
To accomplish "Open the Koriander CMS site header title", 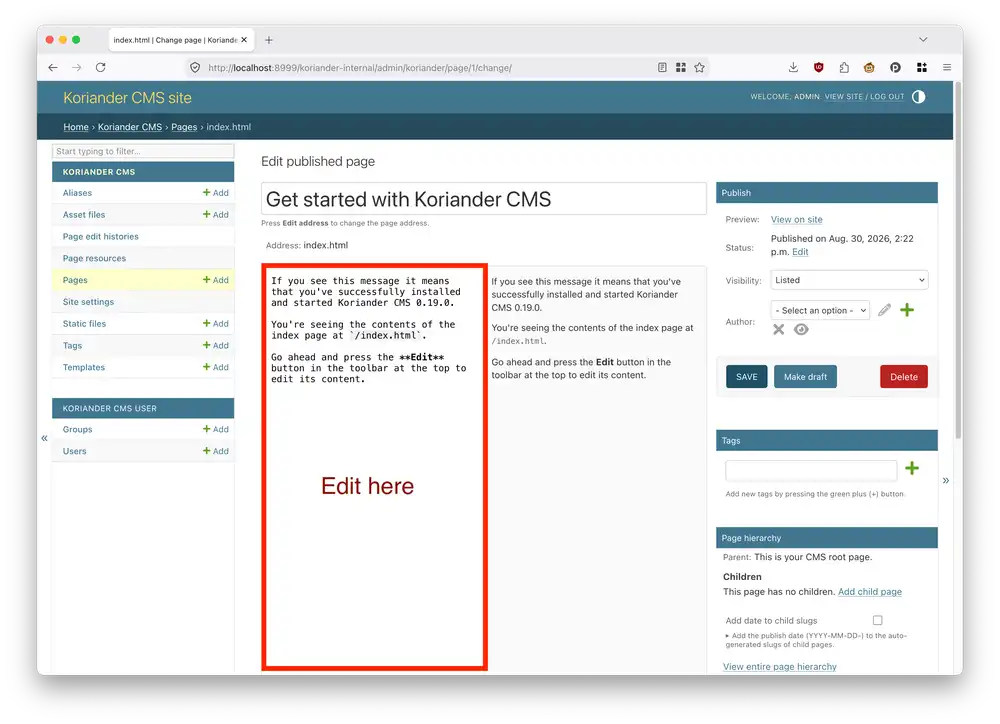I will coord(128,98).
